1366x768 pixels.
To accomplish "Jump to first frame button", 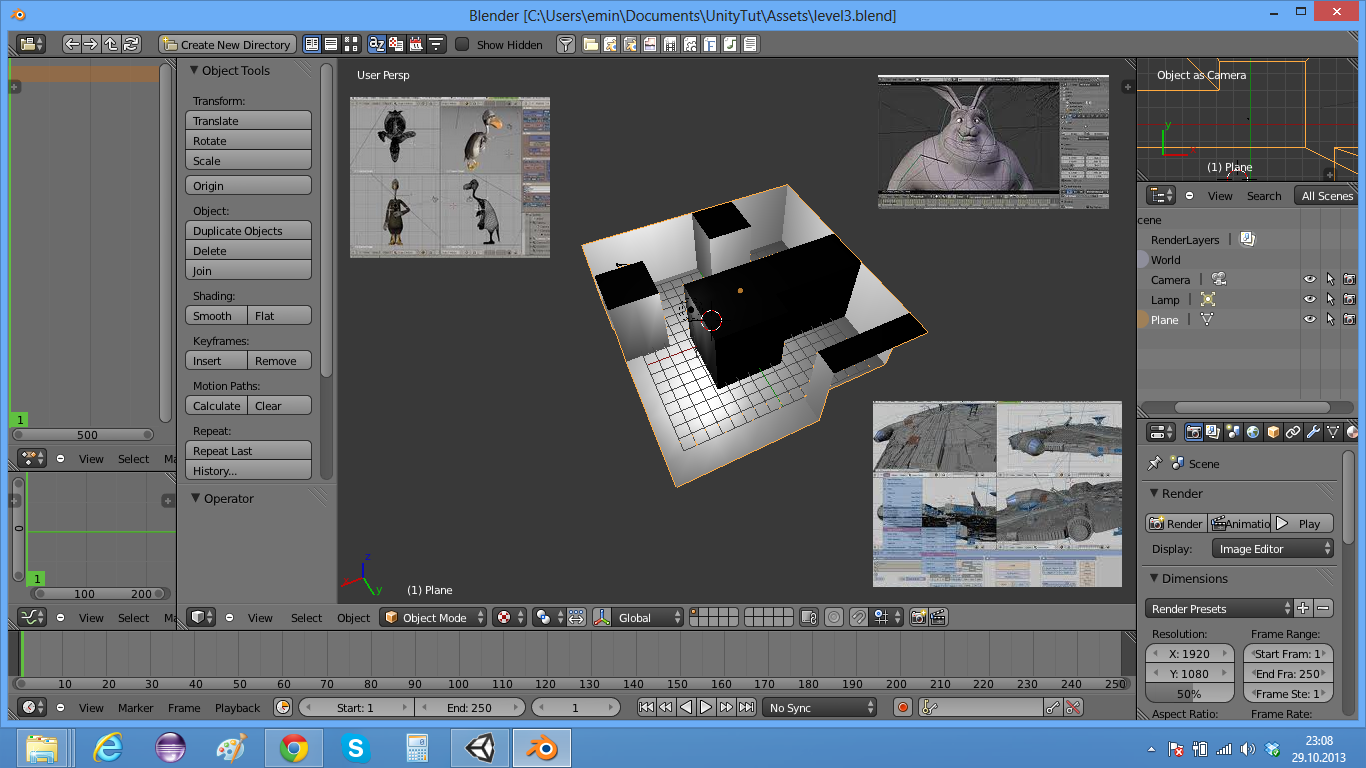I will pos(647,707).
